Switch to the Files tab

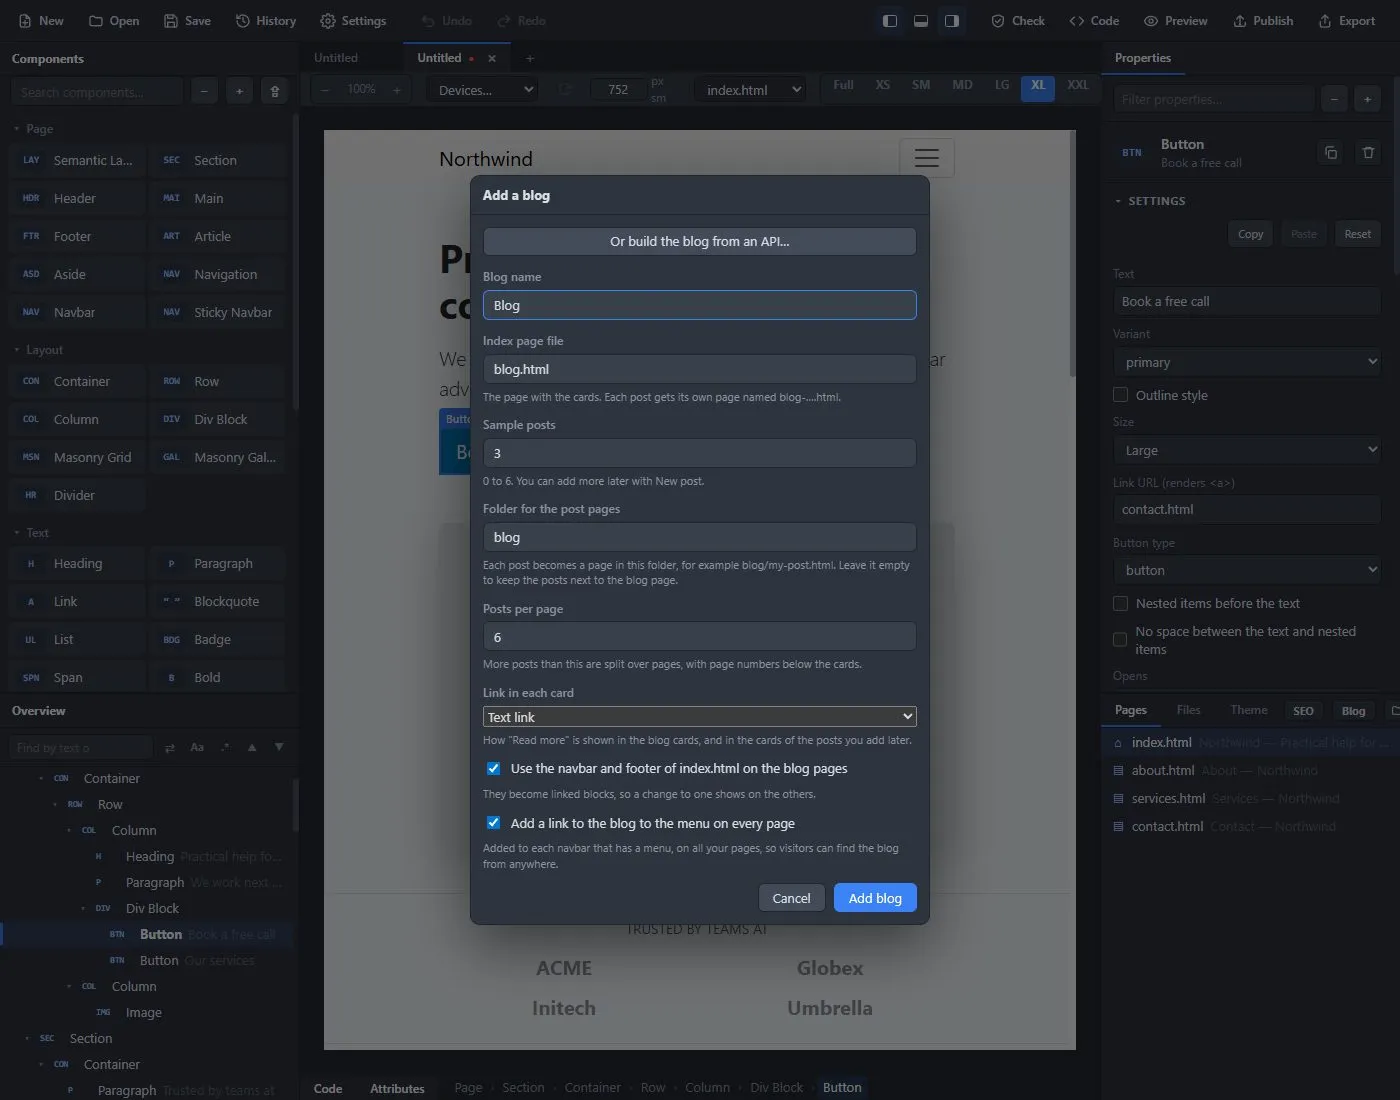click(1188, 710)
